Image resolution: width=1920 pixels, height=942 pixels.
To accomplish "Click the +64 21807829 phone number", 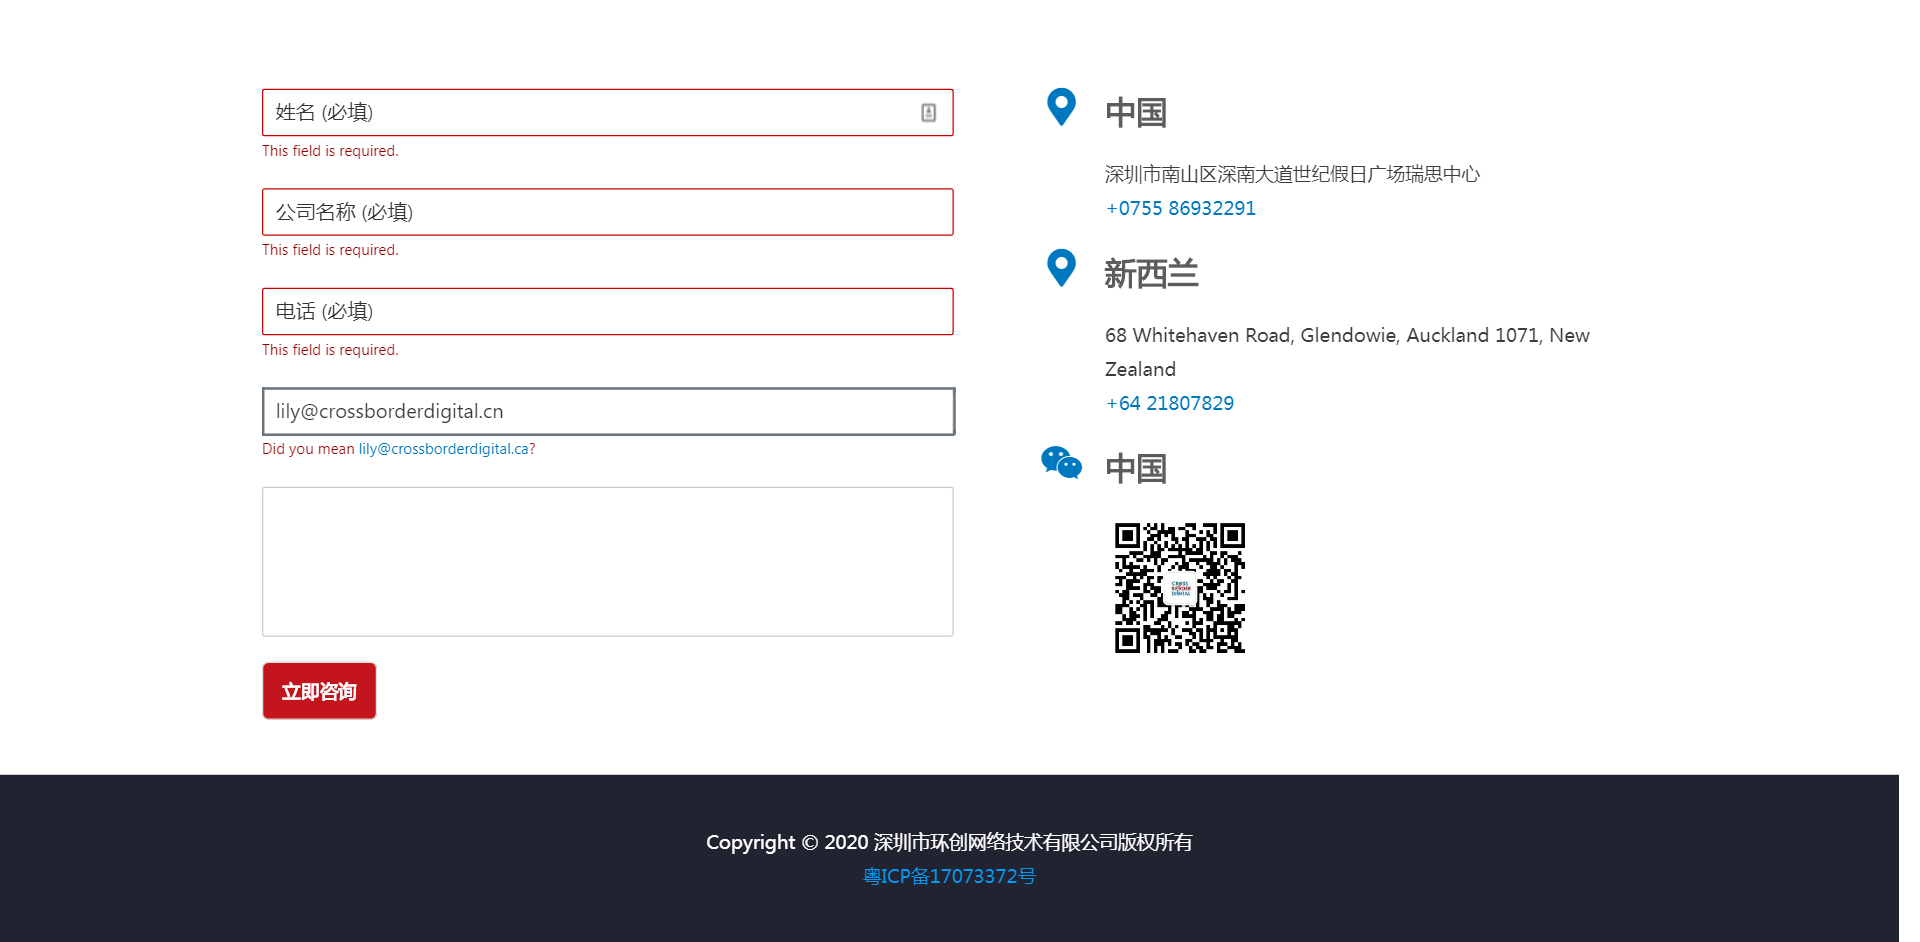I will point(1169,403).
